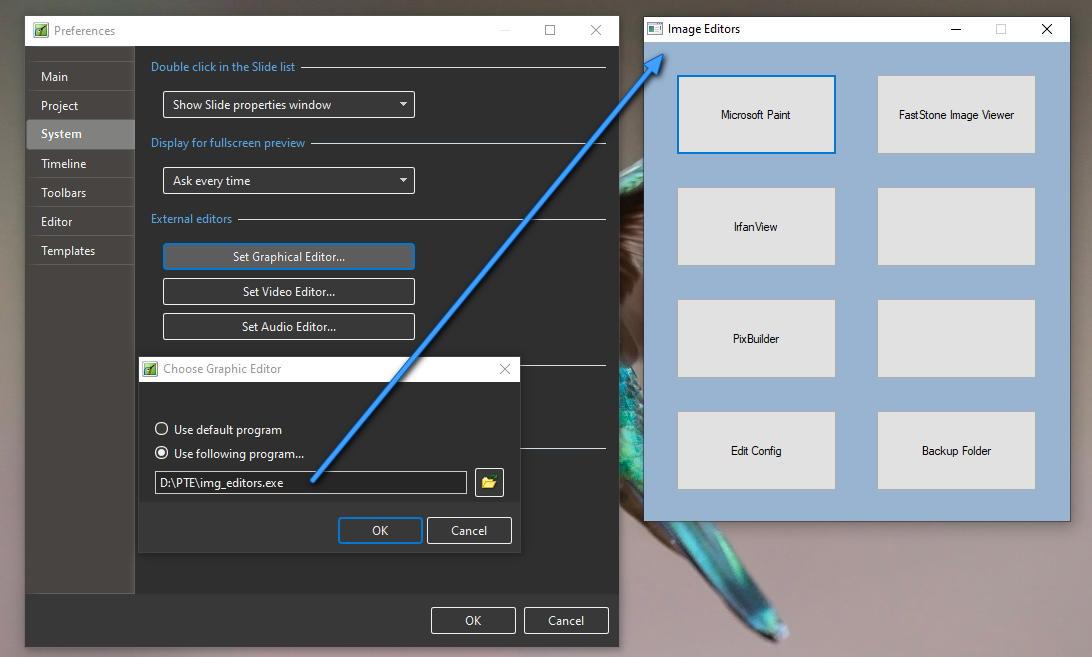Viewport: 1092px width, 657px height.
Task: Cancel the Choose Graphic Editor dialog
Action: (469, 530)
